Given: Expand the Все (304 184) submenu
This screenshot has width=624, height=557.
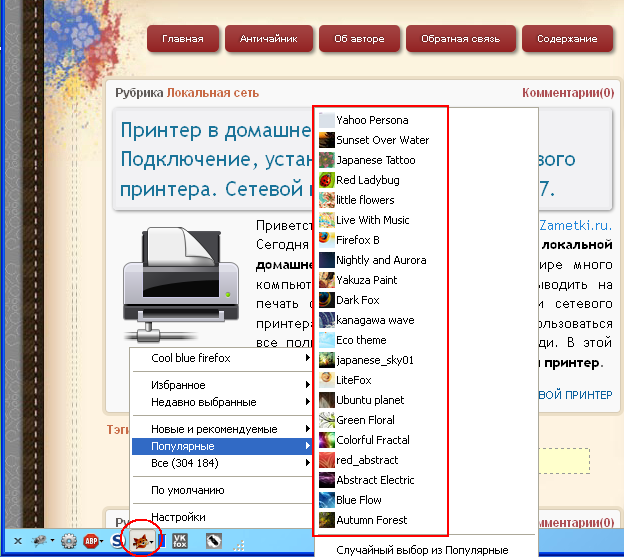Looking at the screenshot, I should 222,463.
